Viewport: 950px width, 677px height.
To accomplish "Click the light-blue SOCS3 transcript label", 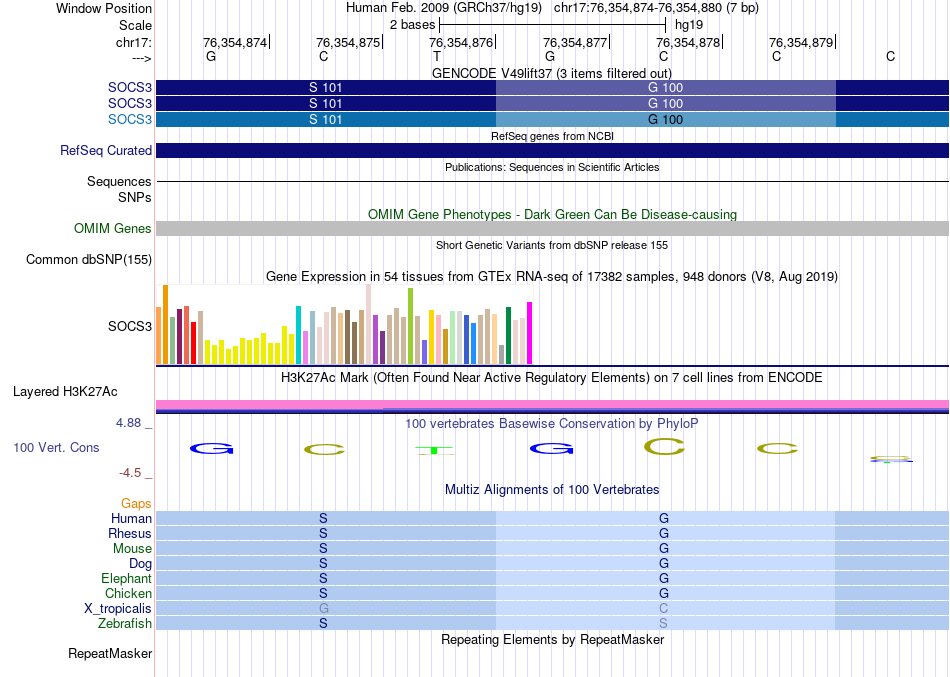I will (x=130, y=119).
